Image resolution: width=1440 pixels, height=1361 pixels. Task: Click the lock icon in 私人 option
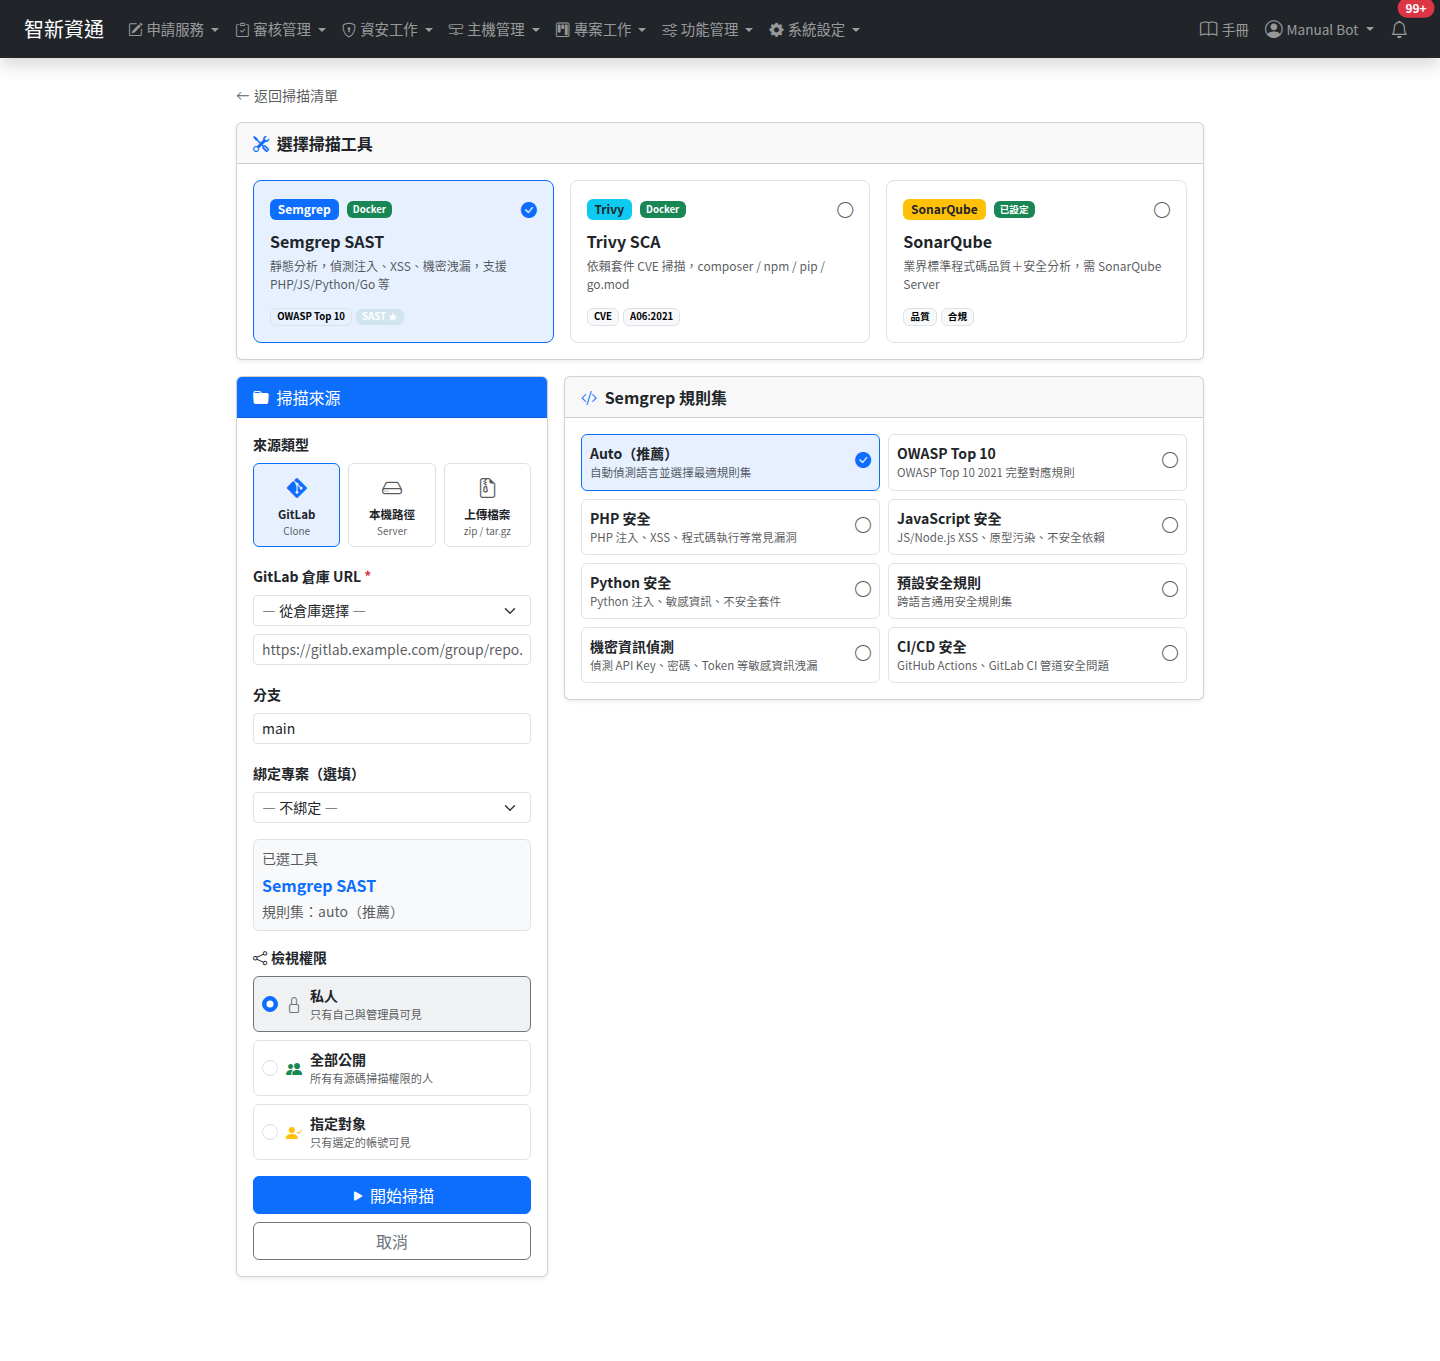[294, 1005]
